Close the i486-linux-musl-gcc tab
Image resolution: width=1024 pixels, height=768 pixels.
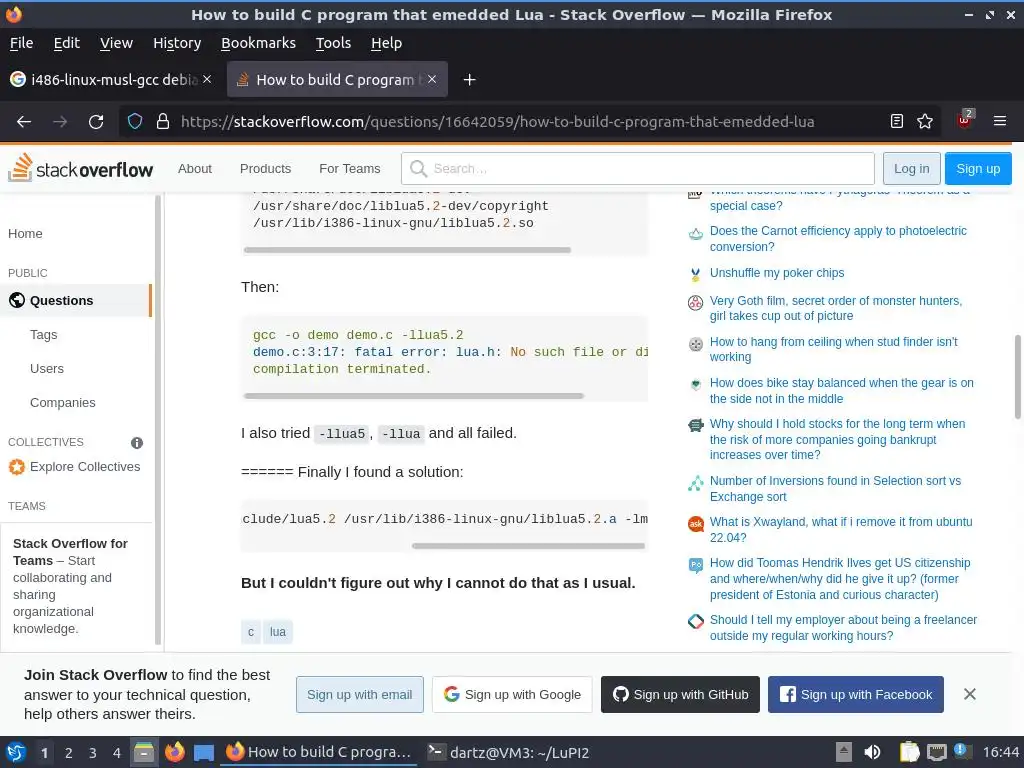click(x=207, y=79)
